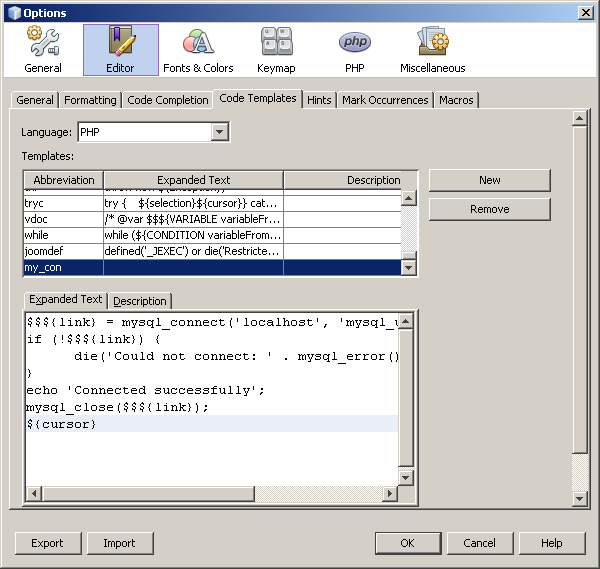Open Fonts & Colors settings
The height and width of the screenshot is (569, 600).
point(198,50)
